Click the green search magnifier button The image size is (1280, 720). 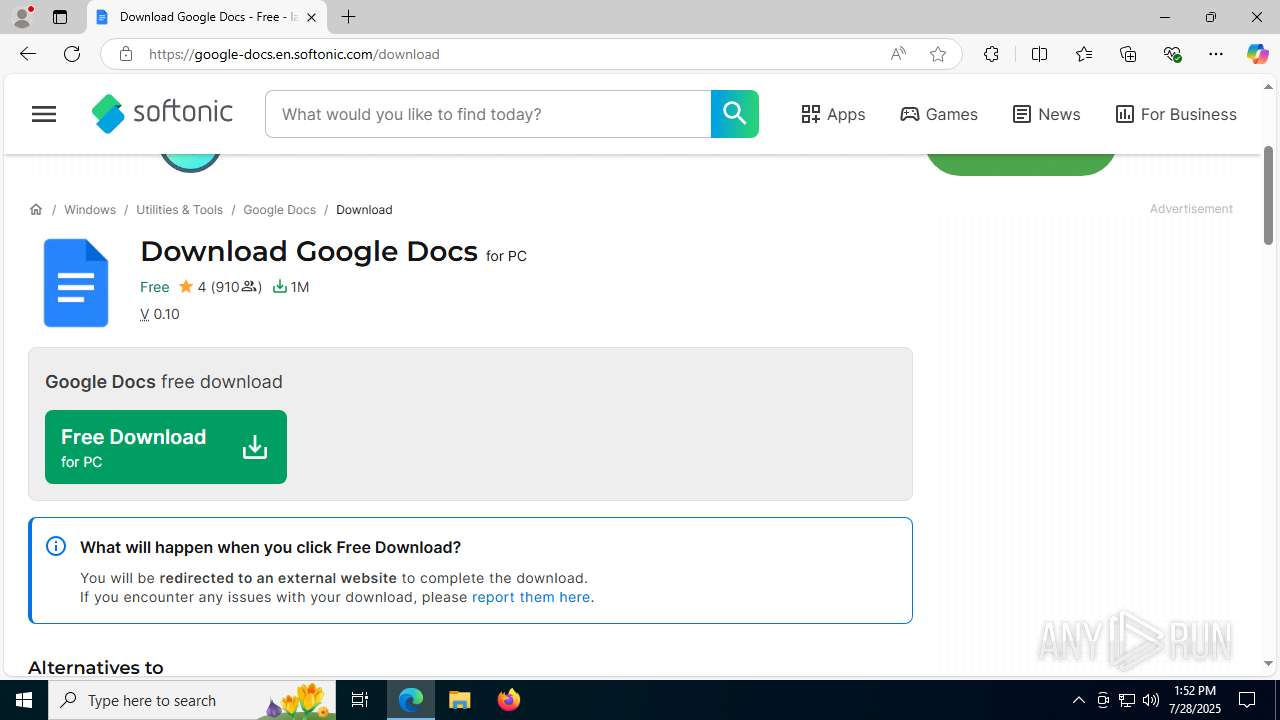pos(734,114)
